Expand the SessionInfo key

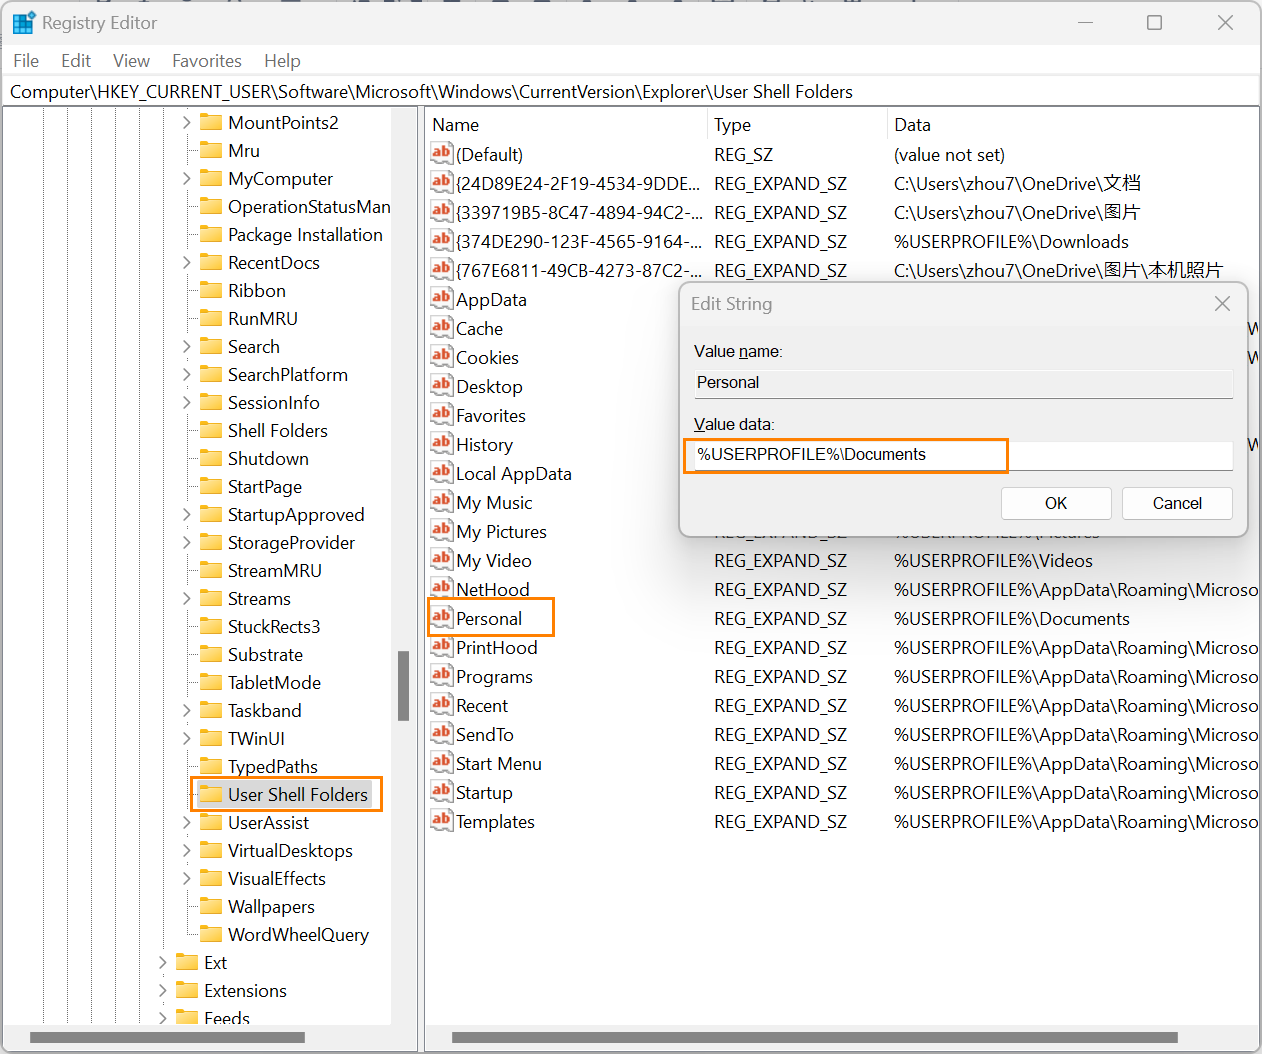186,402
